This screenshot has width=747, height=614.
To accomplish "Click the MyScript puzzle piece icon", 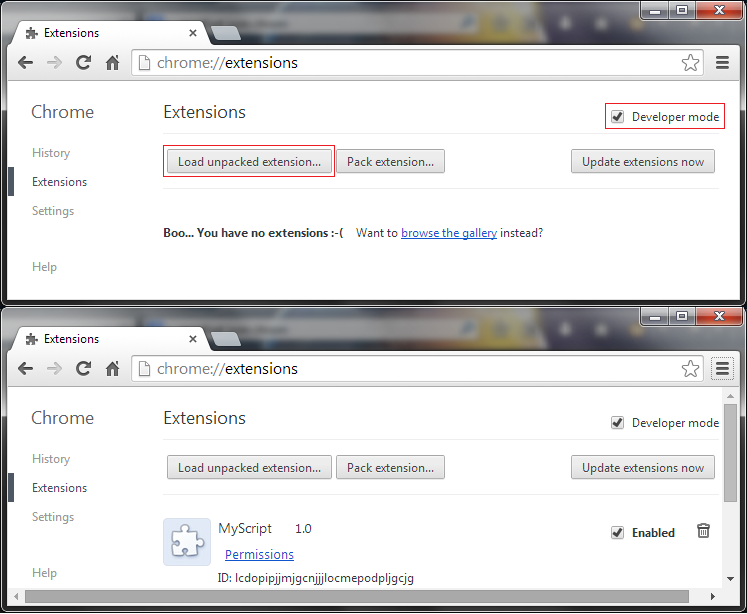I will pos(187,542).
